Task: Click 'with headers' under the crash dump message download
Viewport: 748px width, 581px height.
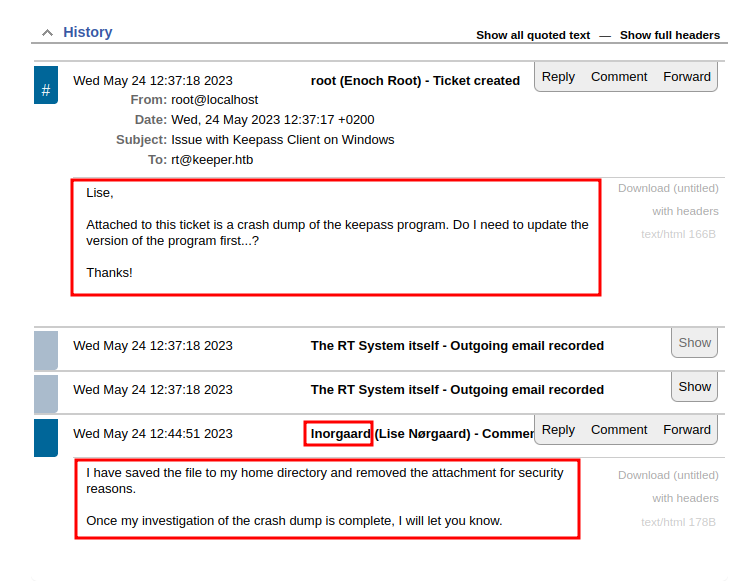Action: [x=685, y=211]
